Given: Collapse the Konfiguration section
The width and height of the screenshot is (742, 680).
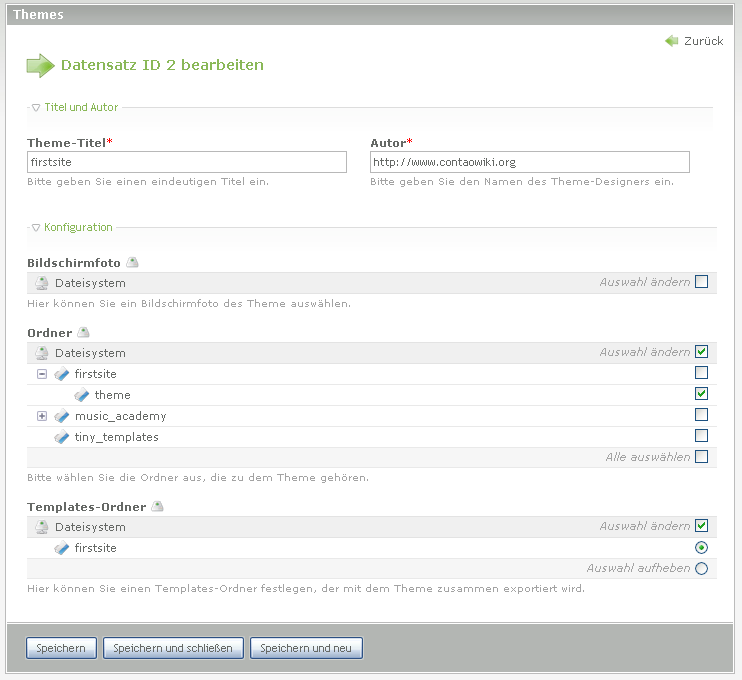Looking at the screenshot, I should [x=36, y=227].
